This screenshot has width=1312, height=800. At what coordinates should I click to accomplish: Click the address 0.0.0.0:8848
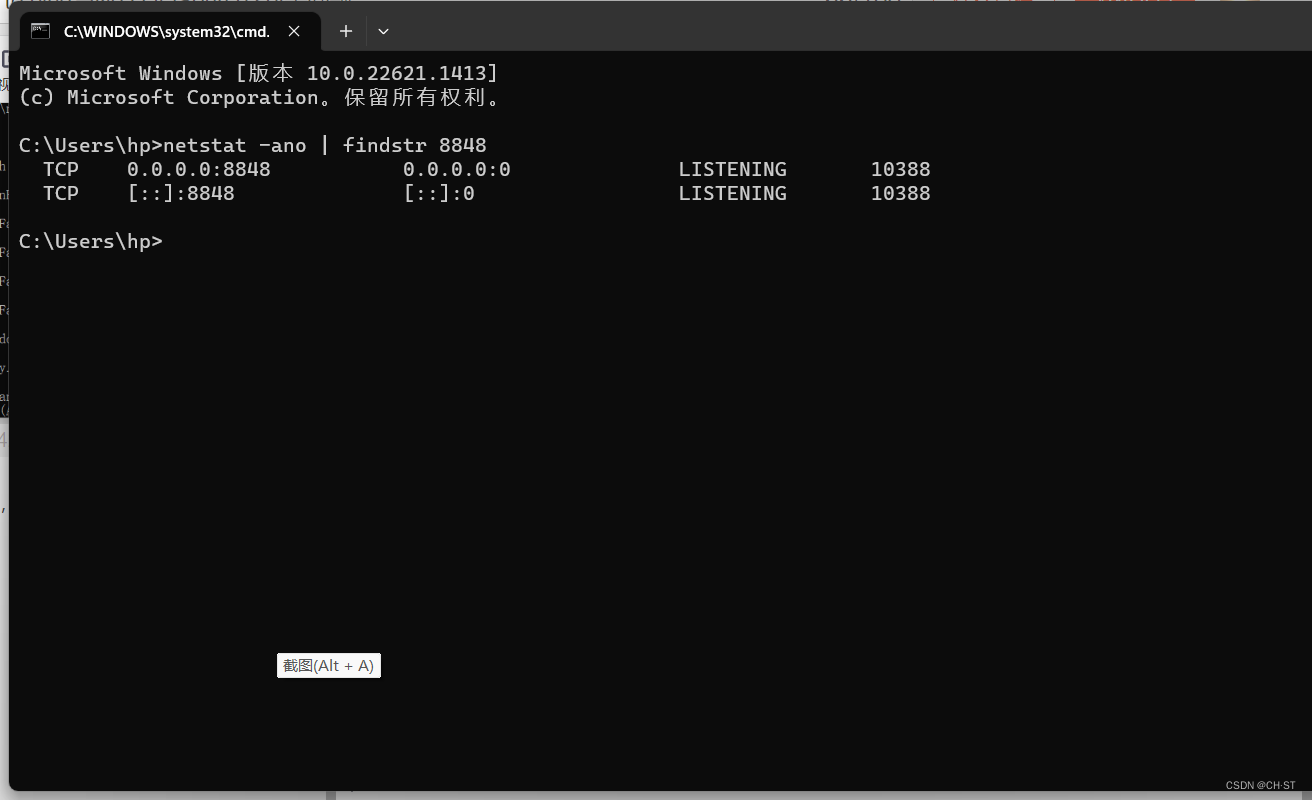198,169
